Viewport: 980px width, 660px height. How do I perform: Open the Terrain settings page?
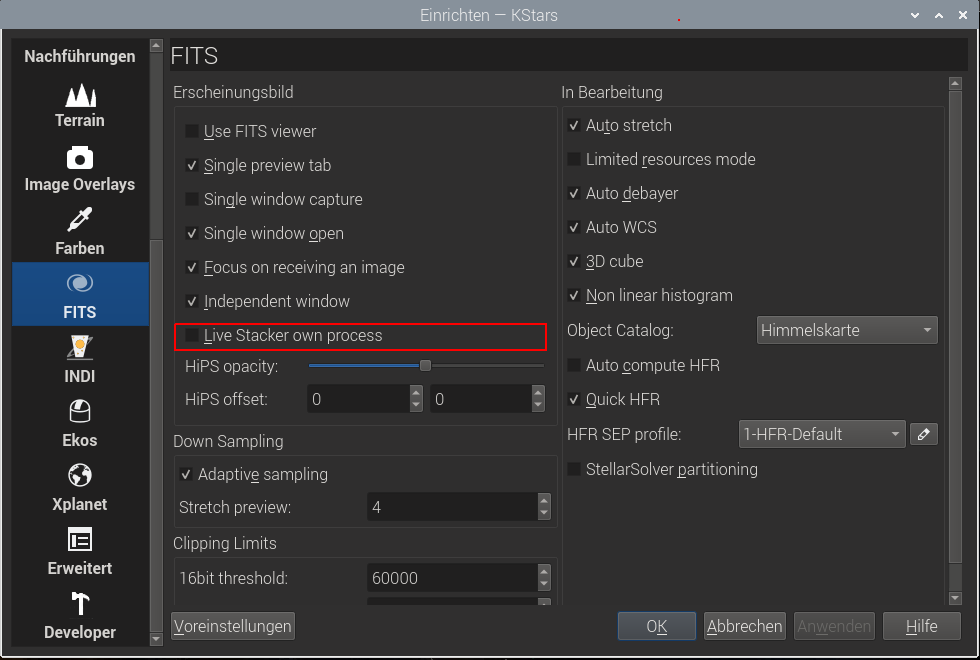coord(80,106)
